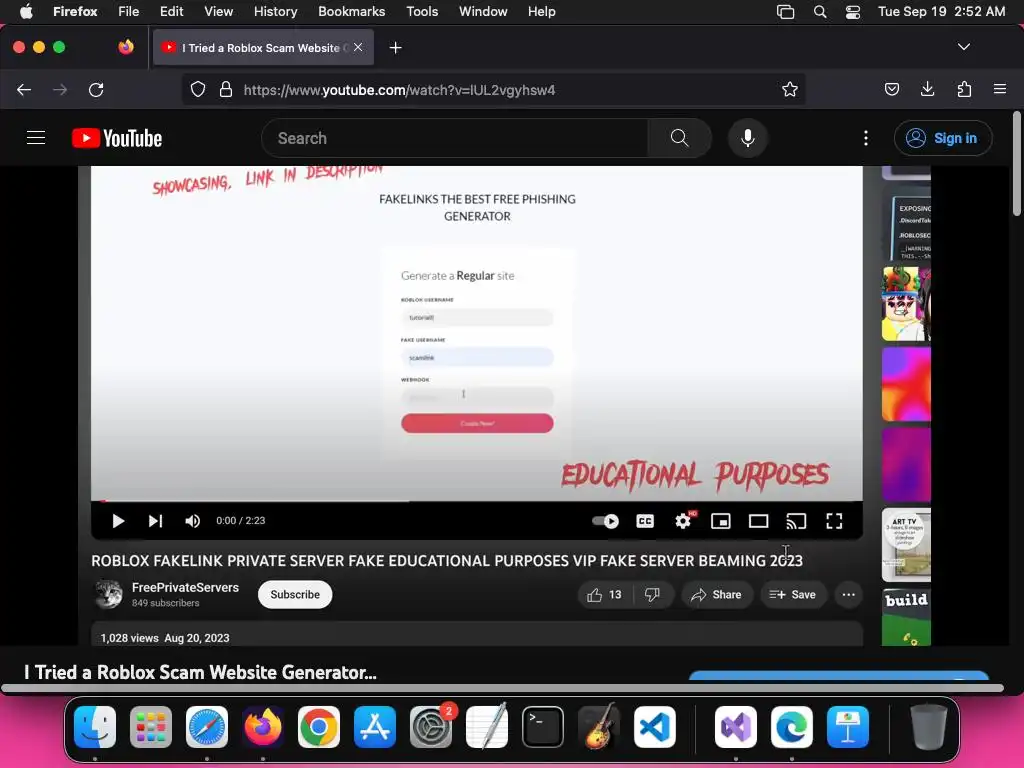1024x768 pixels.
Task: Open more actions ellipsis under video
Action: [848, 595]
